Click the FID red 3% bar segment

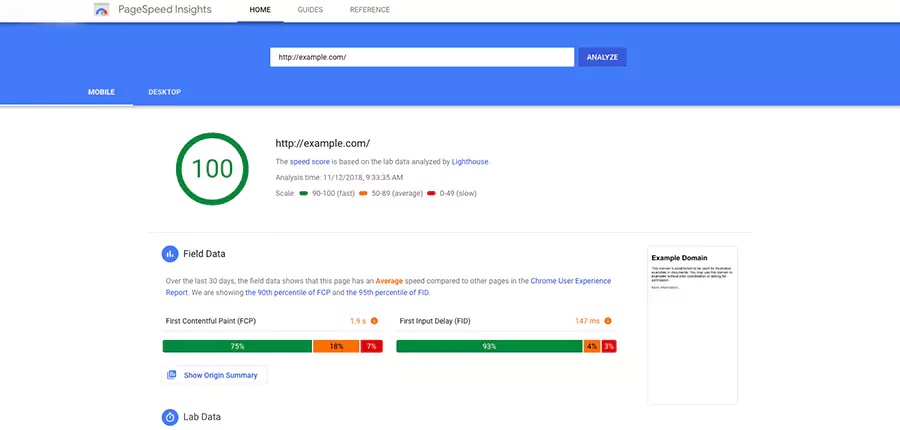pyautogui.click(x=609, y=346)
